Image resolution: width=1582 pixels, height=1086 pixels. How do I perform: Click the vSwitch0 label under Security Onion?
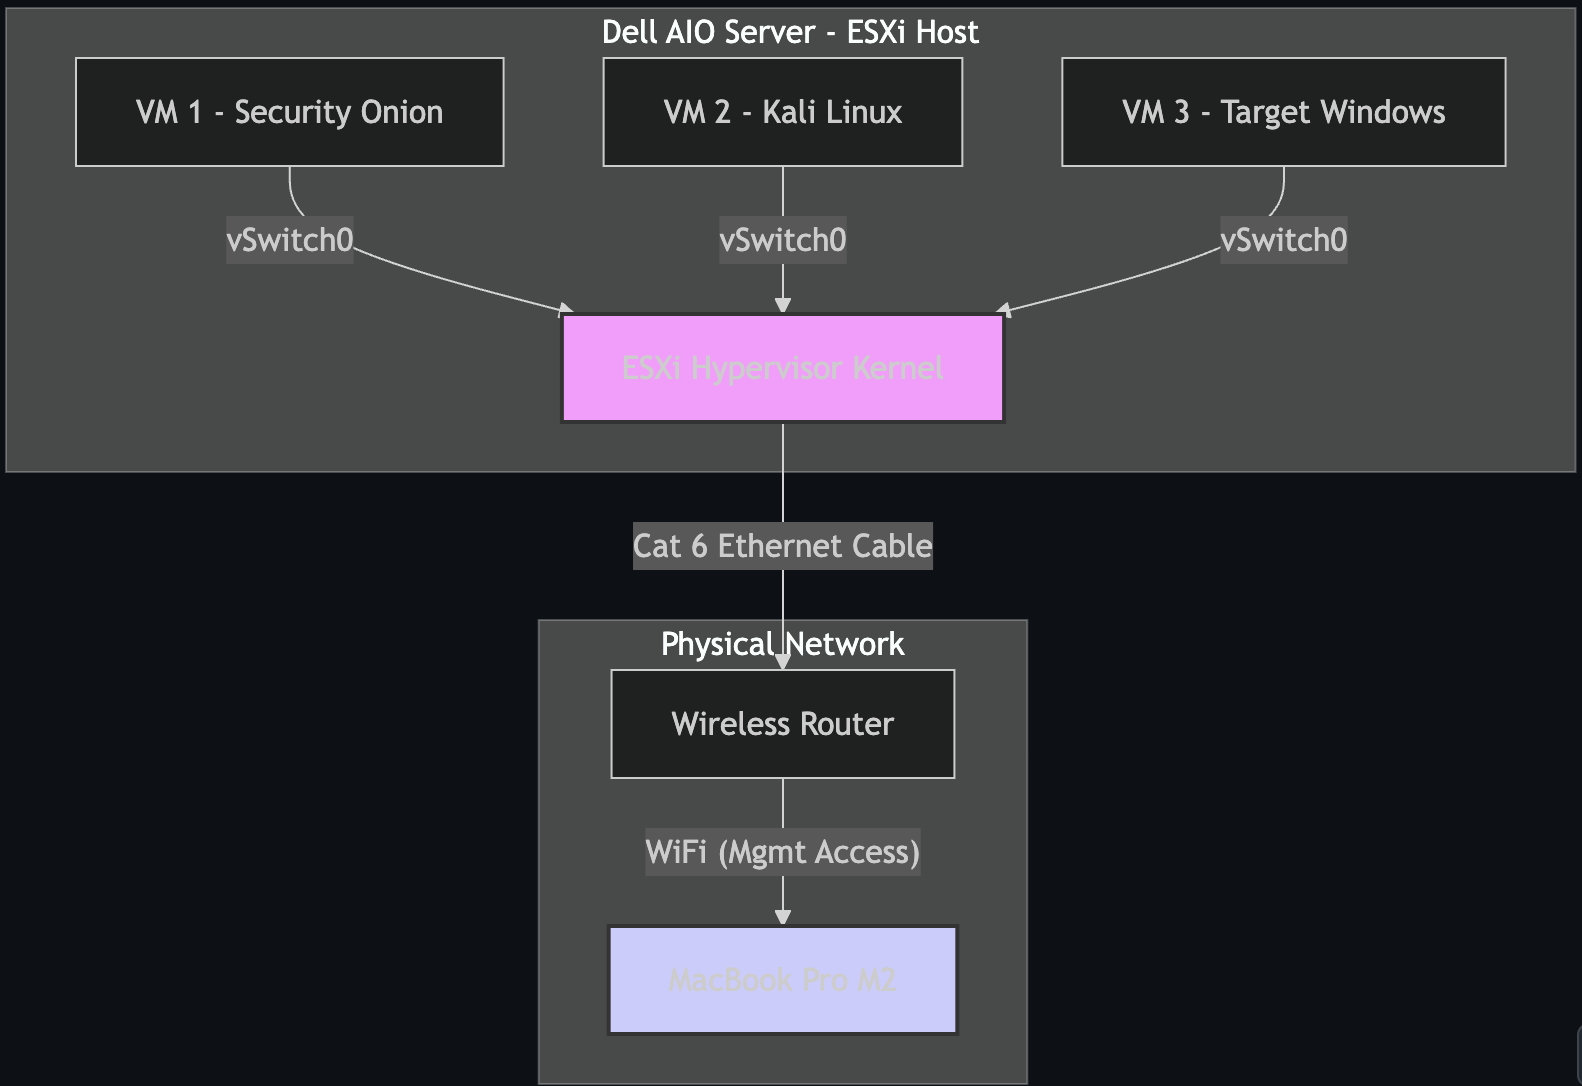pyautogui.click(x=289, y=240)
